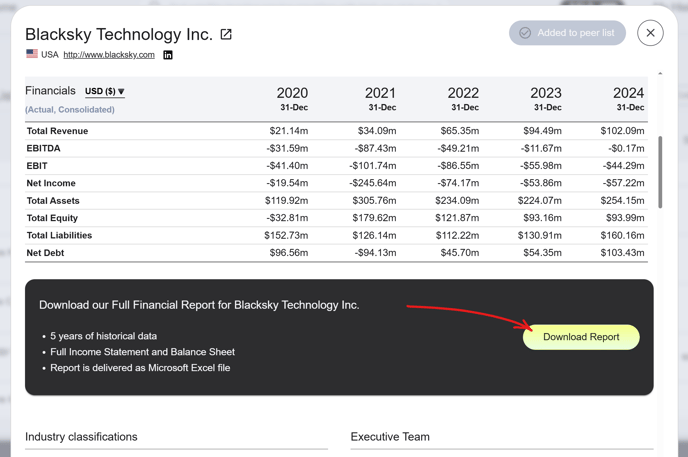Image resolution: width=688 pixels, height=457 pixels.
Task: Click the Net Income row label
Action: point(51,183)
